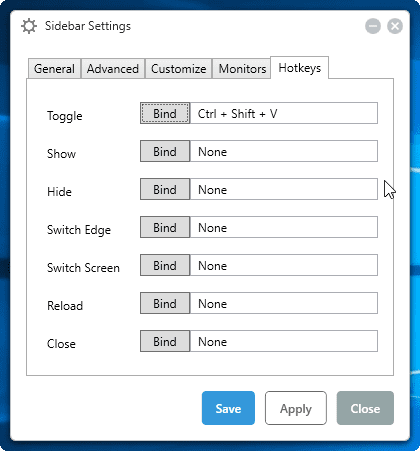Select the Hotkeys tab
This screenshot has height=451, width=420.
coord(300,68)
